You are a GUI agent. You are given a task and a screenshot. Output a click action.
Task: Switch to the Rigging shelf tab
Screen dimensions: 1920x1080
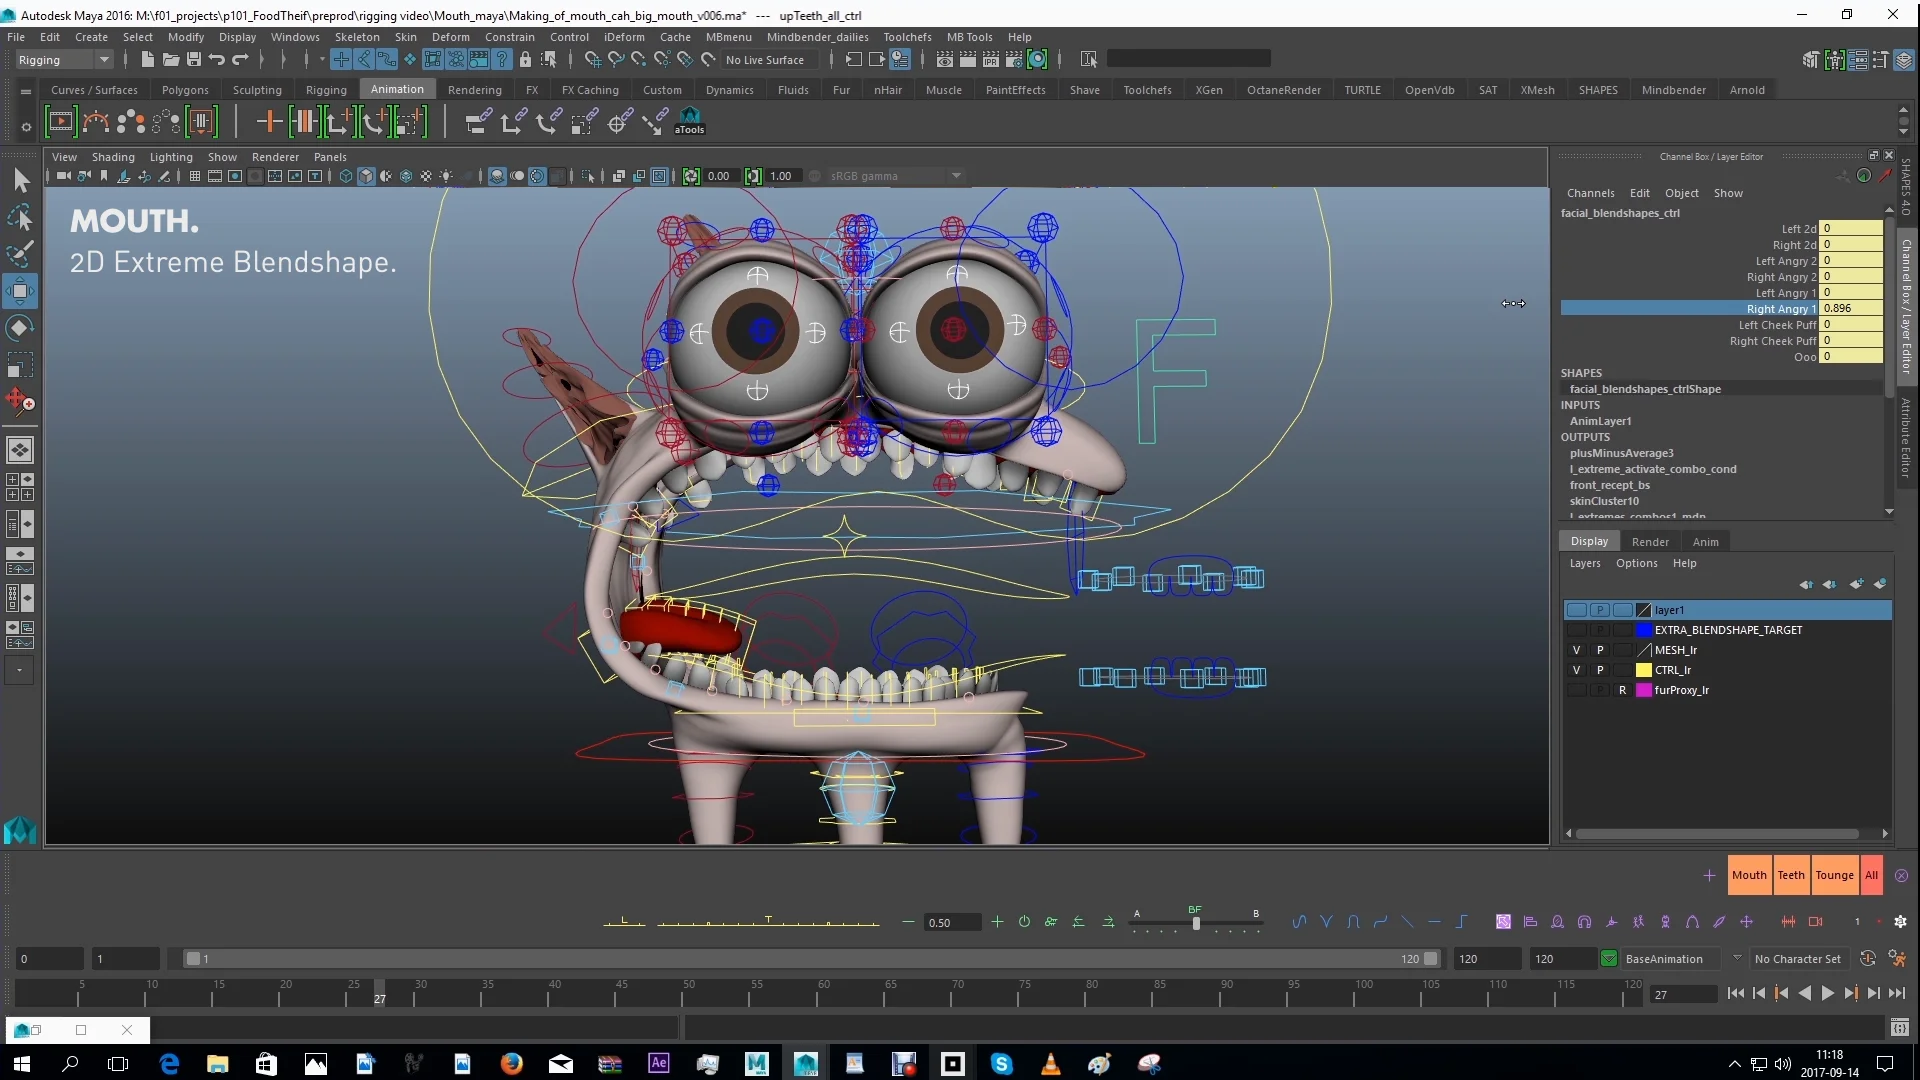326,90
